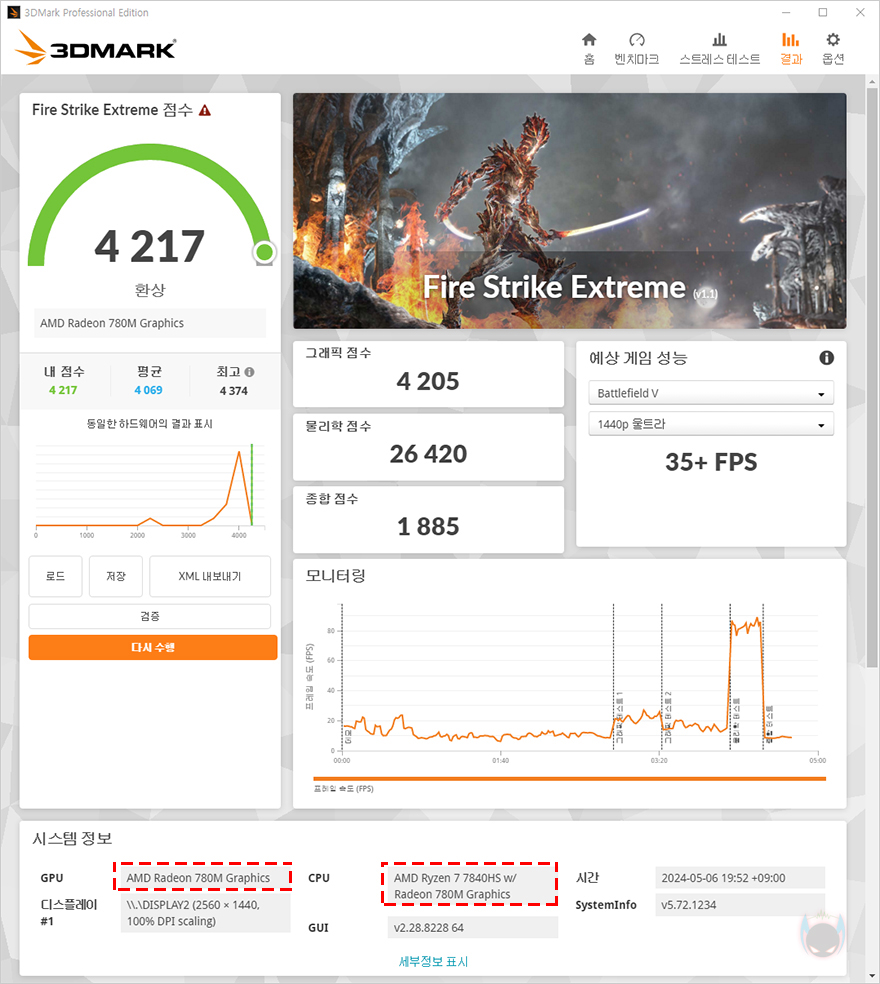
Task: Click the 물리학 점수 26 420 card
Action: (x=428, y=447)
